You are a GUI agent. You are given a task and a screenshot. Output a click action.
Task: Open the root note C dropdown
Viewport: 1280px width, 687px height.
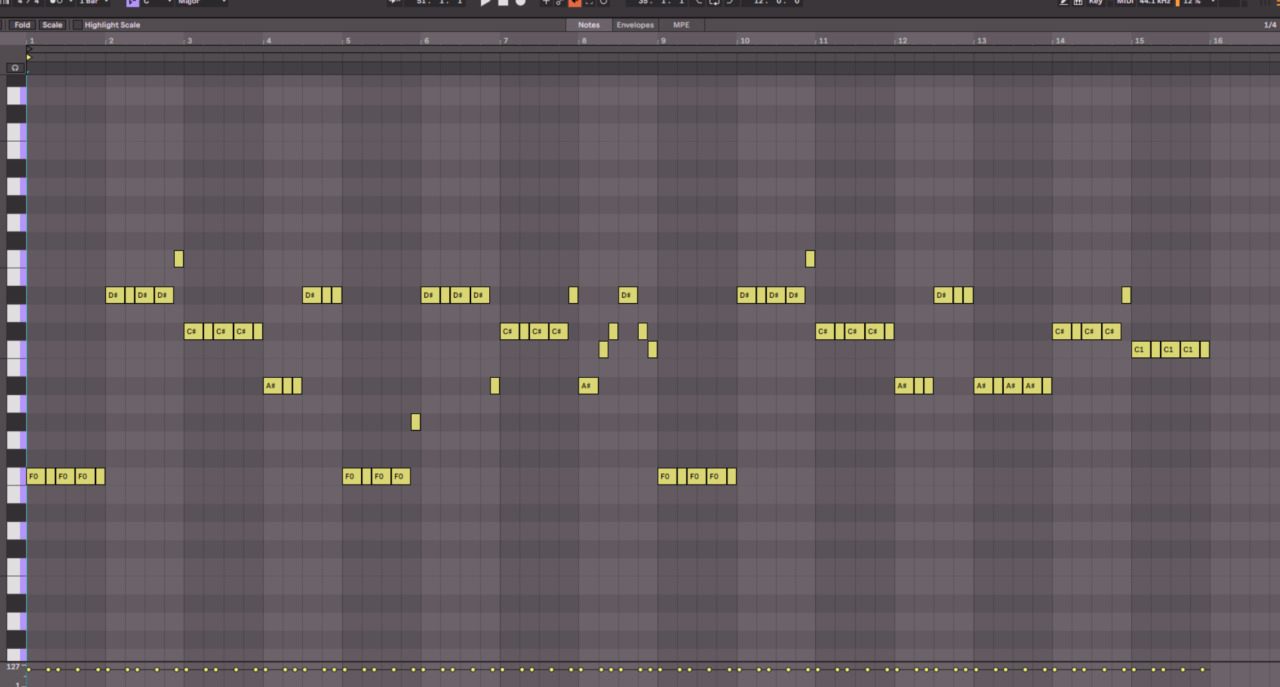click(157, 3)
